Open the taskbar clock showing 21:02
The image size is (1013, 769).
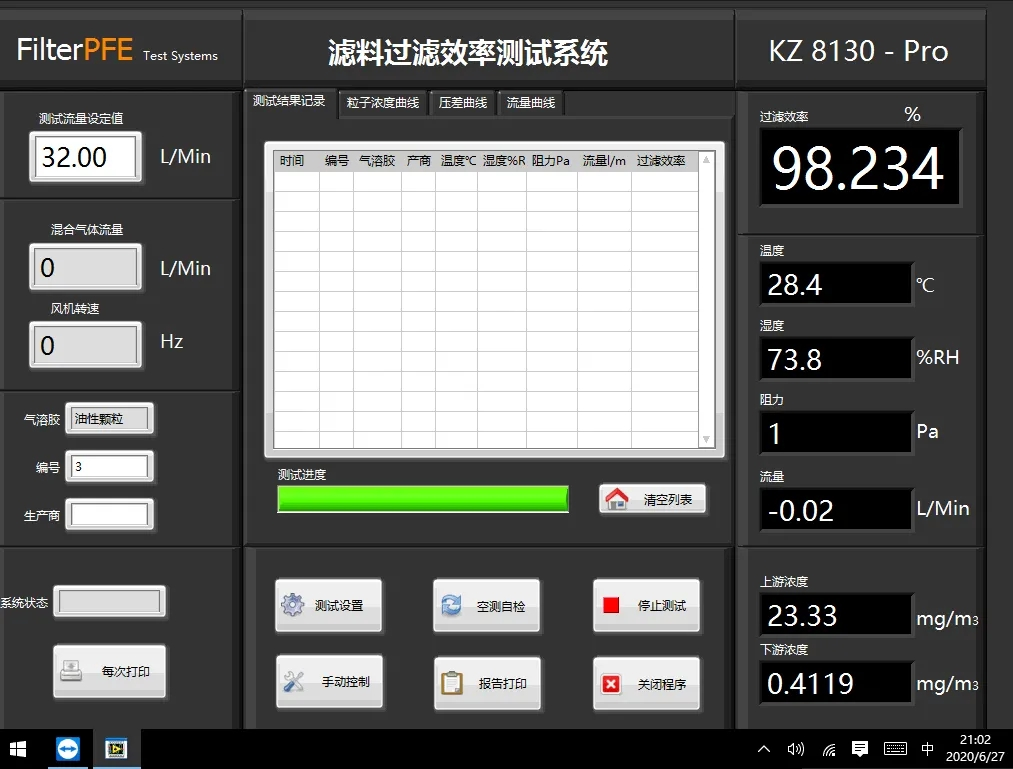tap(975, 748)
